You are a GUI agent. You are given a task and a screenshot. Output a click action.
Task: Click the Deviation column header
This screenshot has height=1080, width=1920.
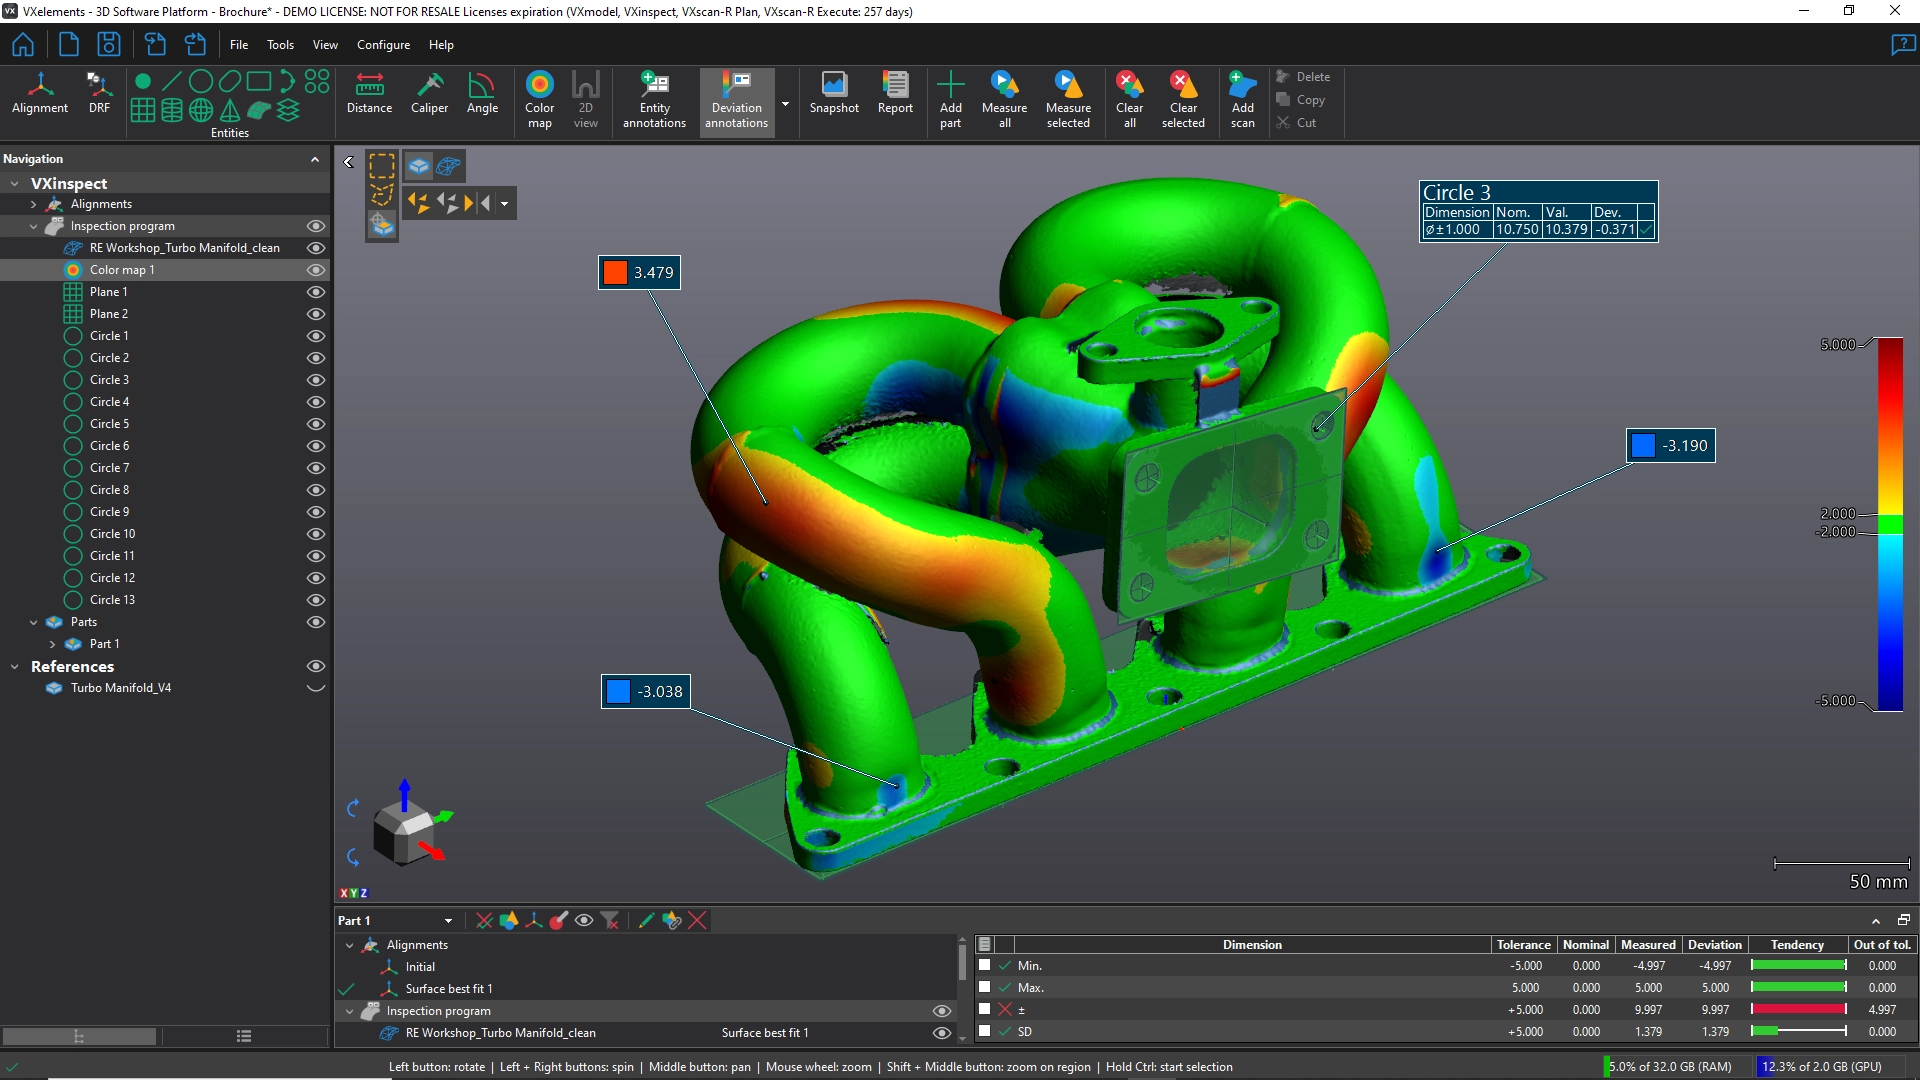click(x=1714, y=945)
